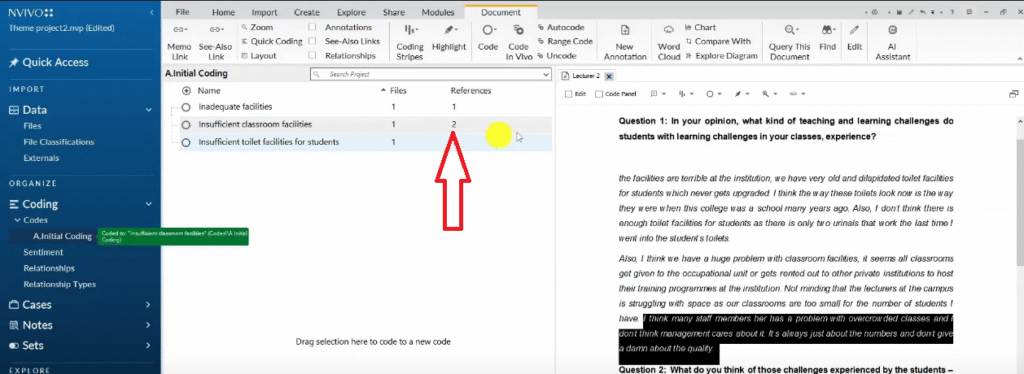Open Externals in sidebar
Image resolution: width=1024 pixels, height=374 pixels.
point(41,158)
